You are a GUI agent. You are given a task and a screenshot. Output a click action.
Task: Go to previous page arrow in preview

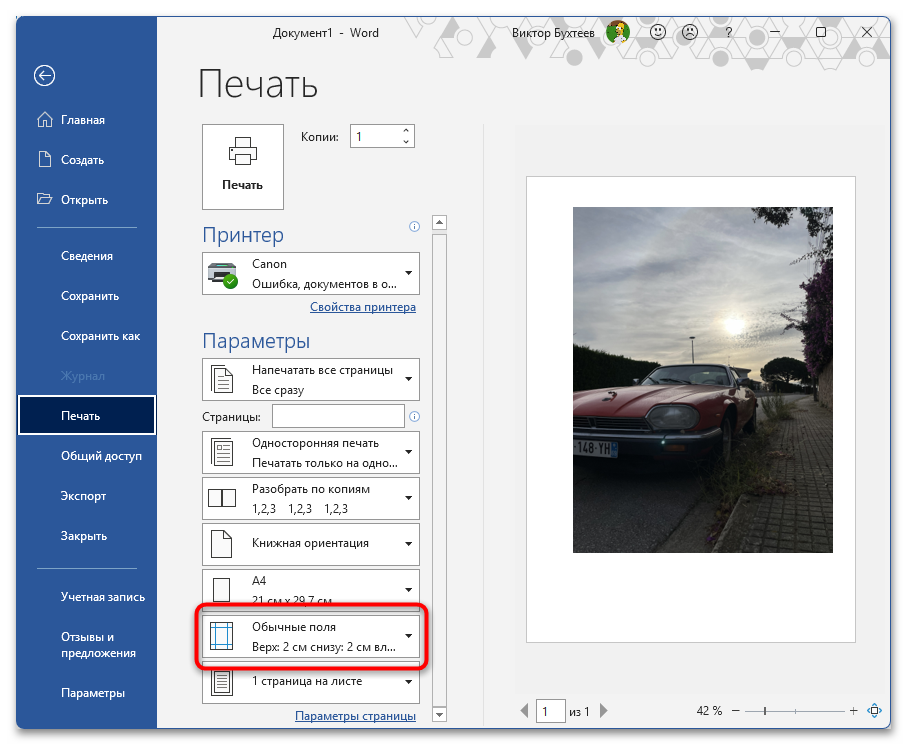click(x=525, y=711)
